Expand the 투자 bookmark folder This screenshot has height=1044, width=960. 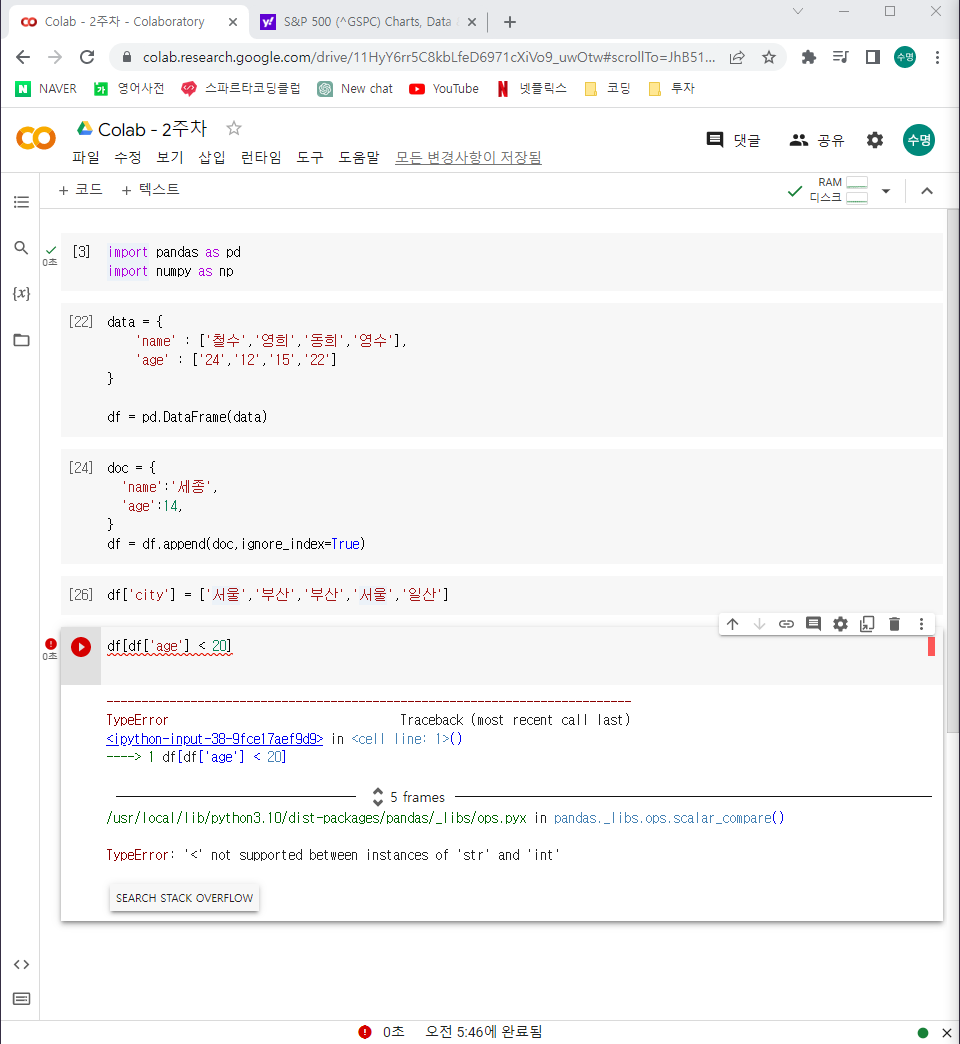click(671, 89)
